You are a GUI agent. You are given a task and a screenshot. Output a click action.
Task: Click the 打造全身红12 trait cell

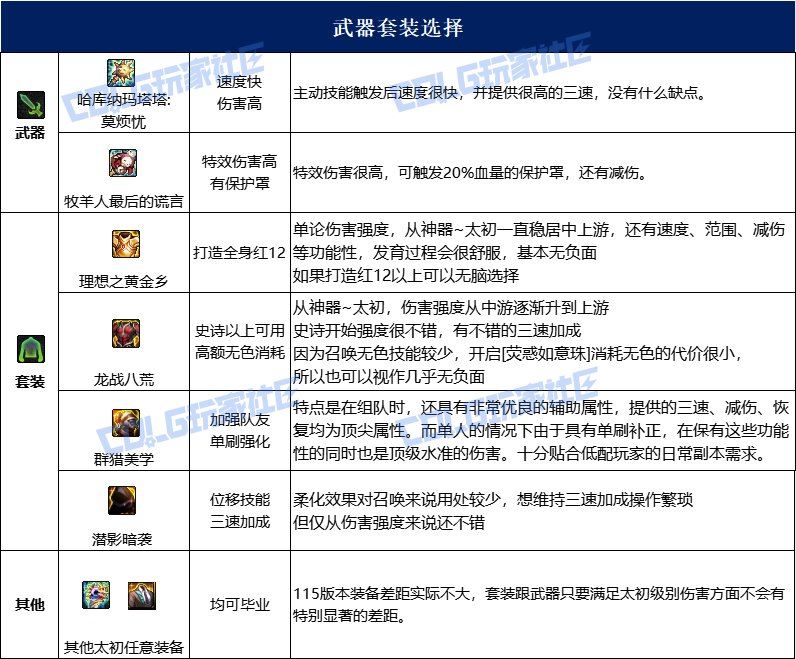pos(240,252)
